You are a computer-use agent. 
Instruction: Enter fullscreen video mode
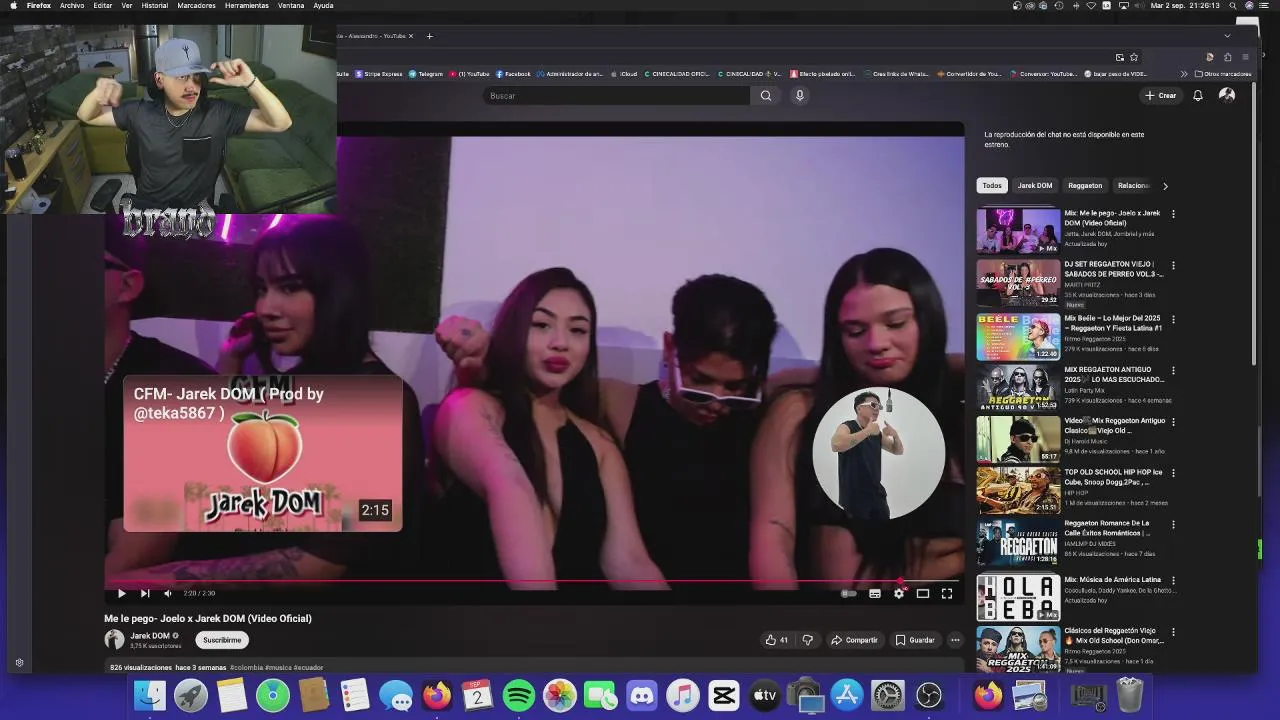[x=947, y=593]
